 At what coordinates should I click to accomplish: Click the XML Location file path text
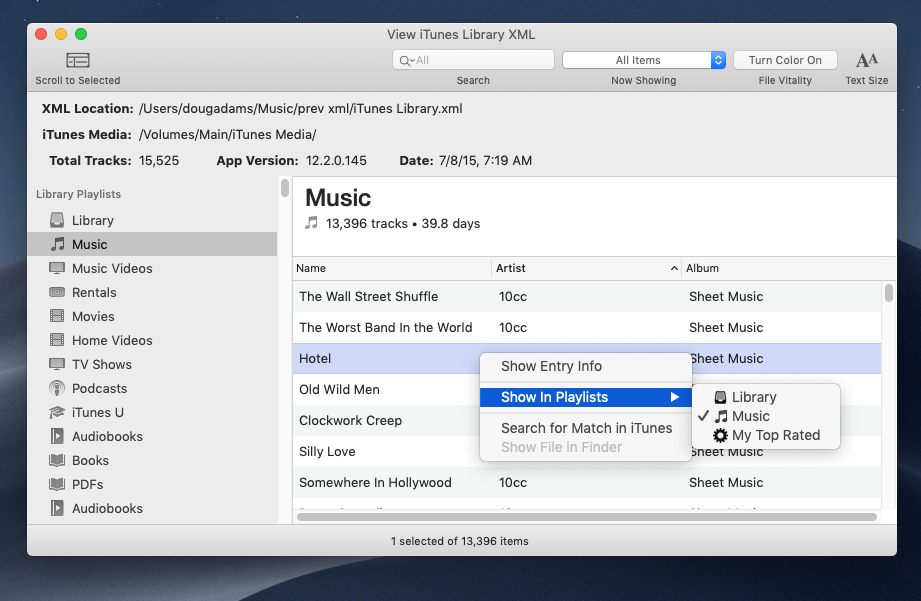click(301, 109)
